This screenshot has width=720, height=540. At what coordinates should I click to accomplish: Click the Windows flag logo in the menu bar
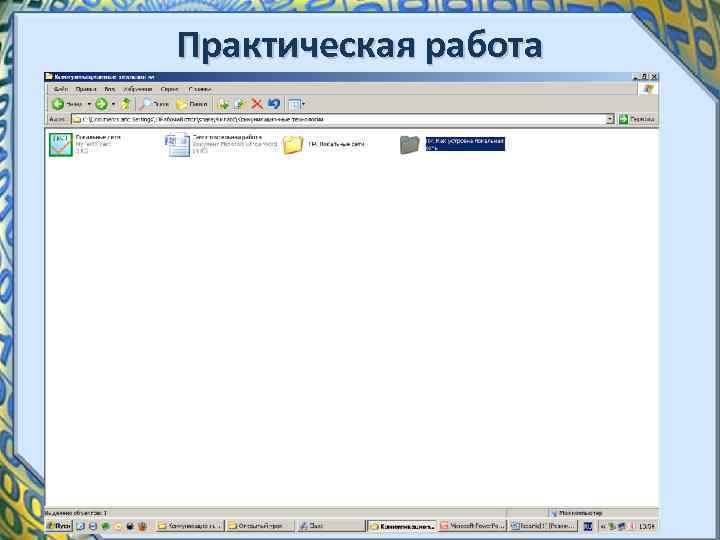(x=648, y=89)
